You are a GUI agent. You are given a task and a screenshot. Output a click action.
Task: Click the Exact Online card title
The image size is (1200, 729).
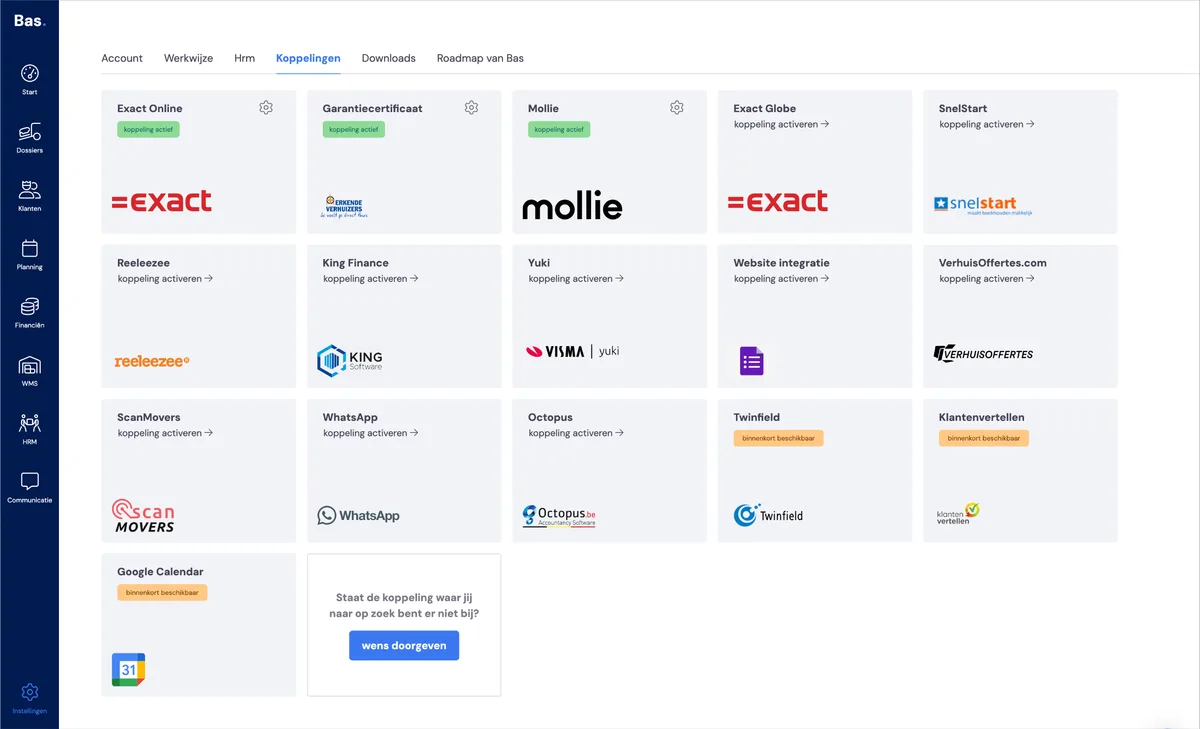click(150, 108)
